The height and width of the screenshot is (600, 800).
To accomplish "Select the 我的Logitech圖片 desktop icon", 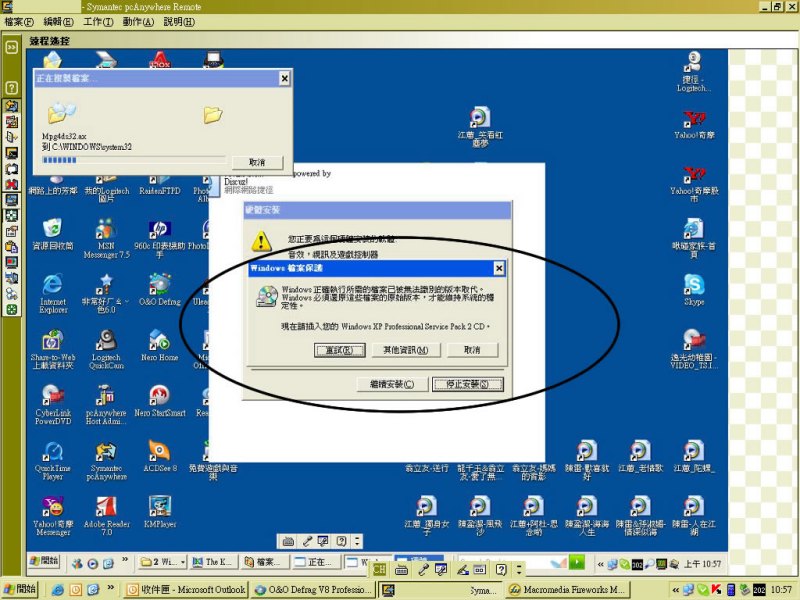I will (x=106, y=189).
